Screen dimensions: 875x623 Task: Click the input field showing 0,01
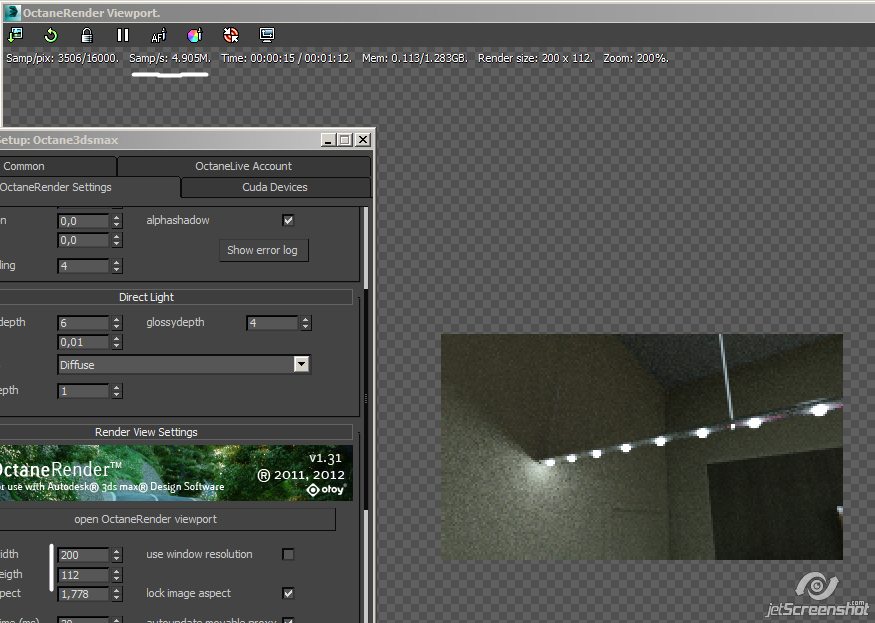(x=84, y=342)
